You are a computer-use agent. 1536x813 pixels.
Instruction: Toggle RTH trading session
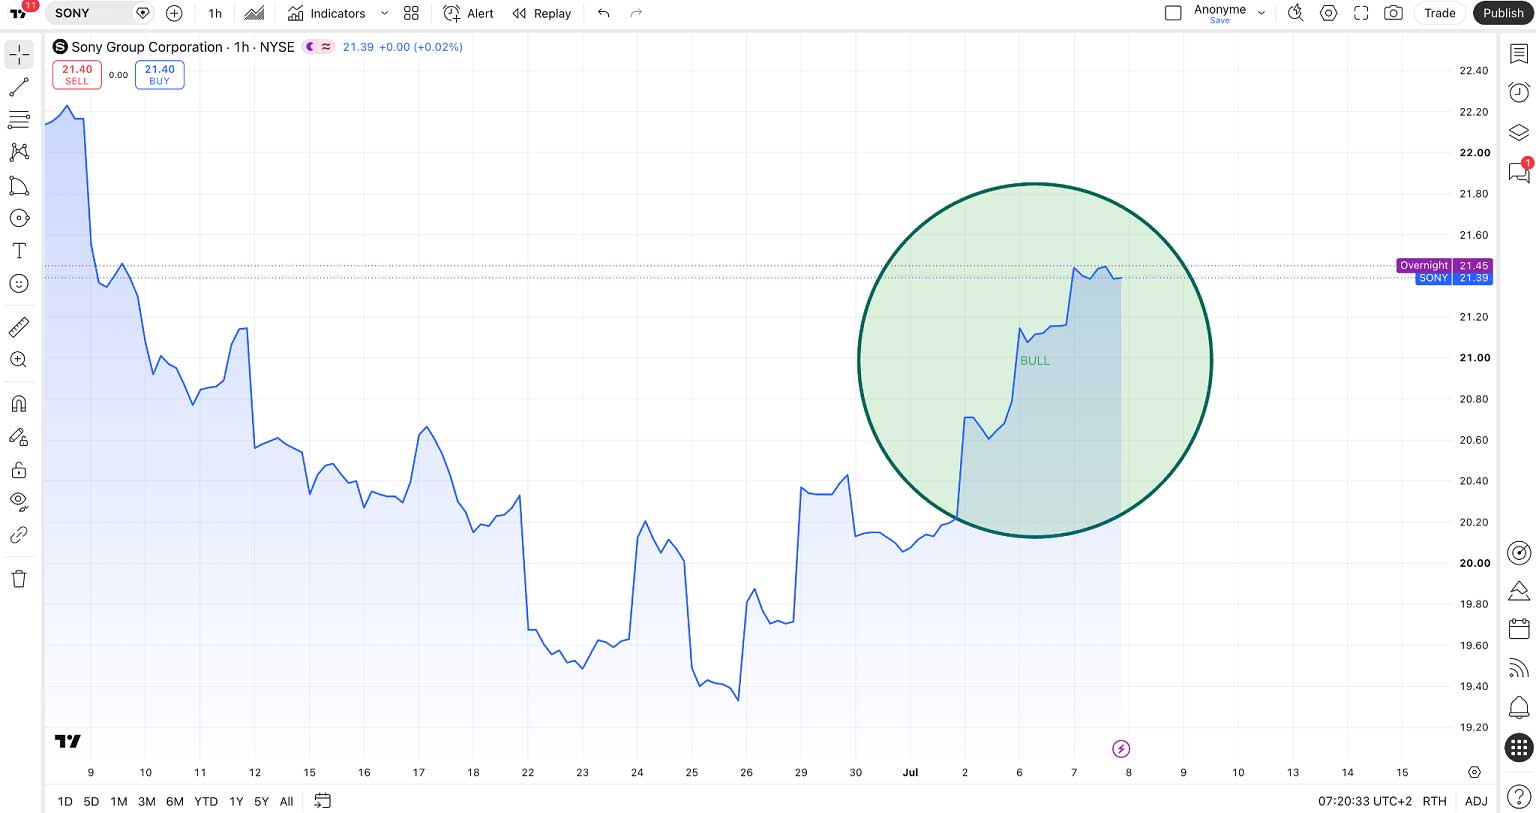click(1435, 801)
